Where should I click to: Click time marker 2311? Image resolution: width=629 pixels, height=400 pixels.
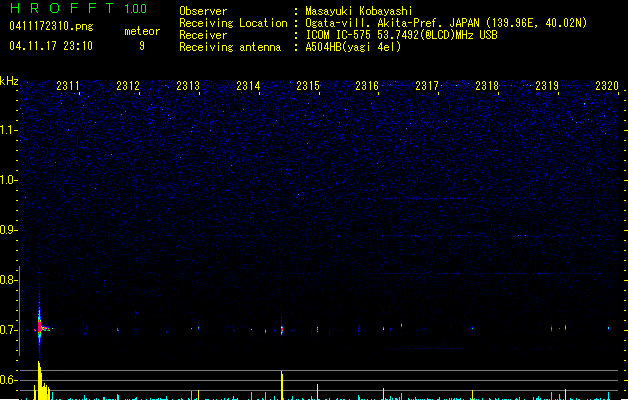tap(68, 86)
